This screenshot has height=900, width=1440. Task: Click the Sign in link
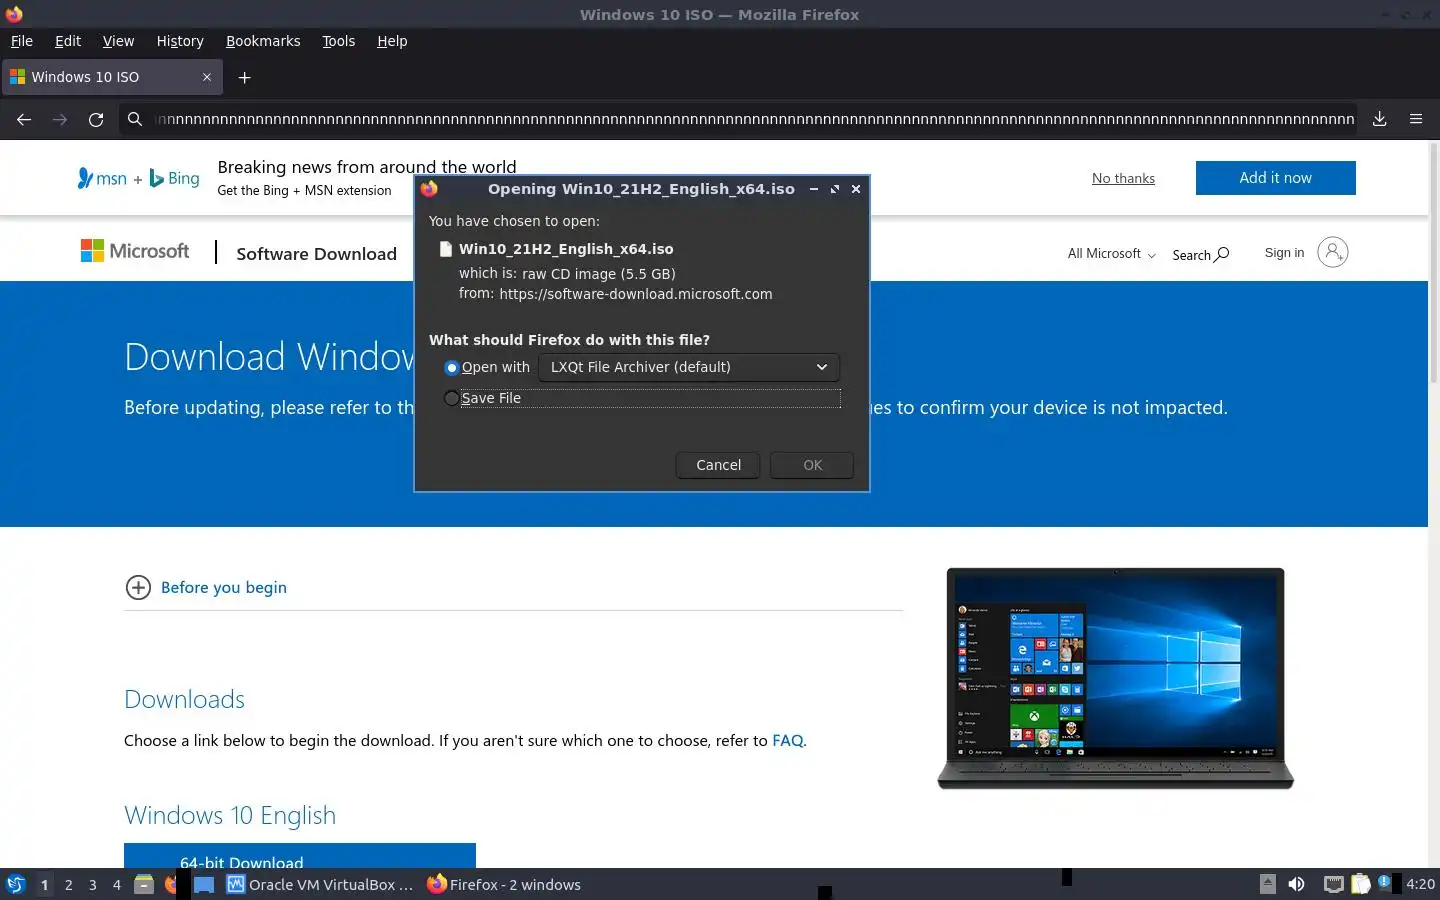point(1284,252)
